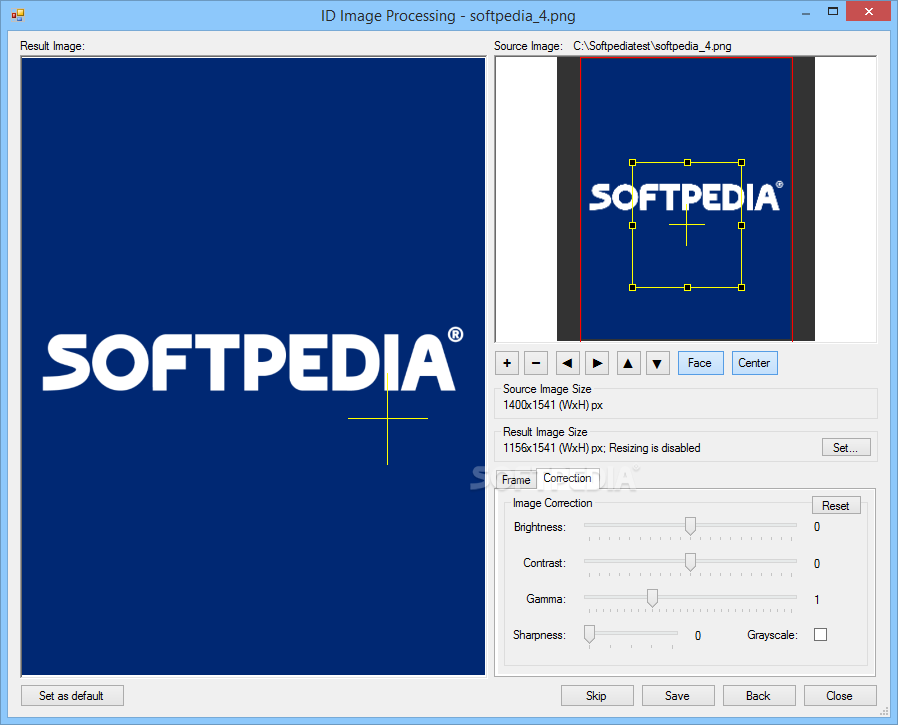
Task: Maximize the ID Image Processing window
Action: [x=833, y=11]
